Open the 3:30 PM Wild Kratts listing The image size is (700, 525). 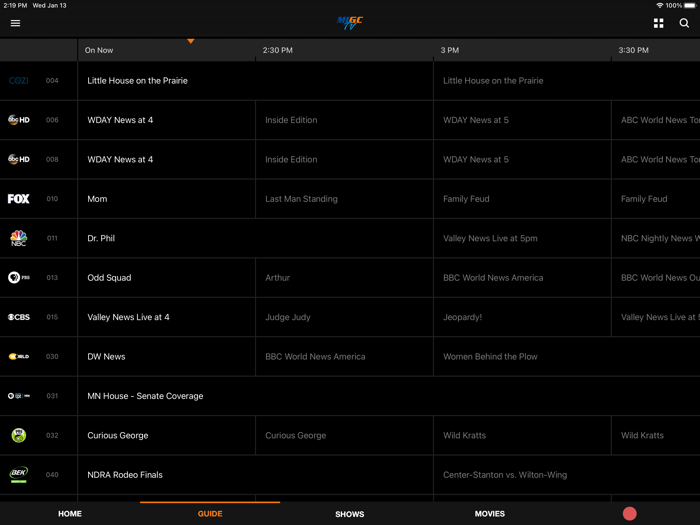pyautogui.click(x=656, y=435)
